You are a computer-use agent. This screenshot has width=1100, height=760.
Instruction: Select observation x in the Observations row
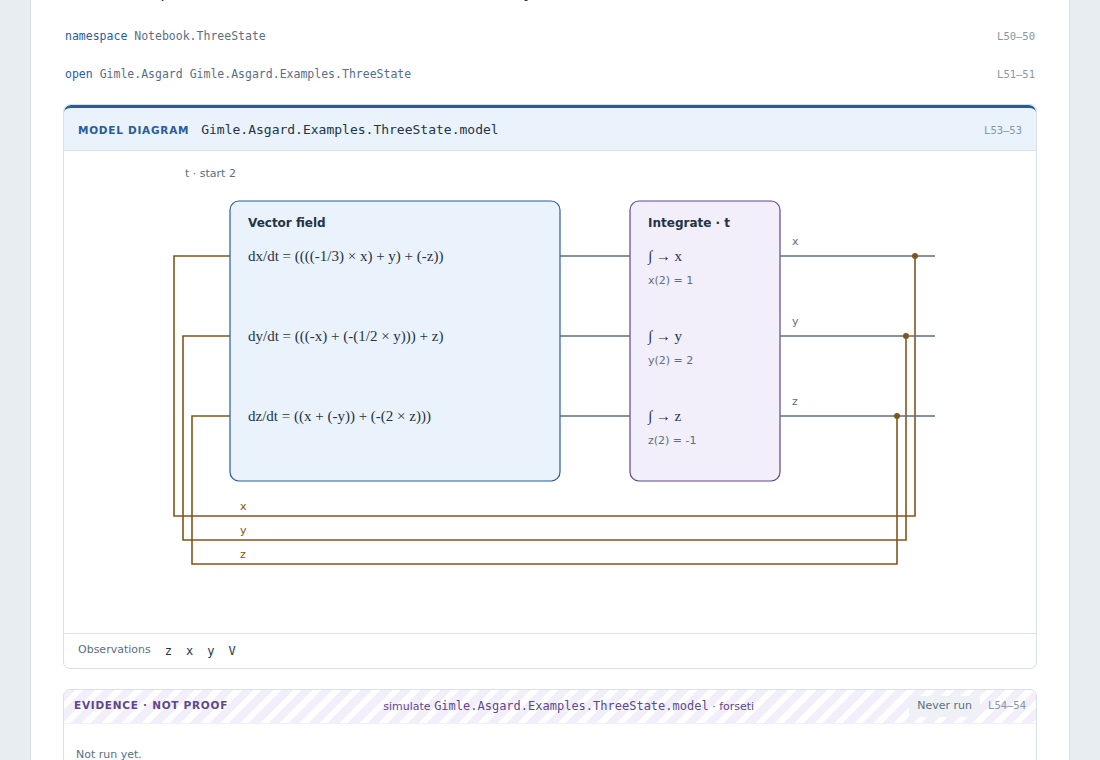click(189, 651)
